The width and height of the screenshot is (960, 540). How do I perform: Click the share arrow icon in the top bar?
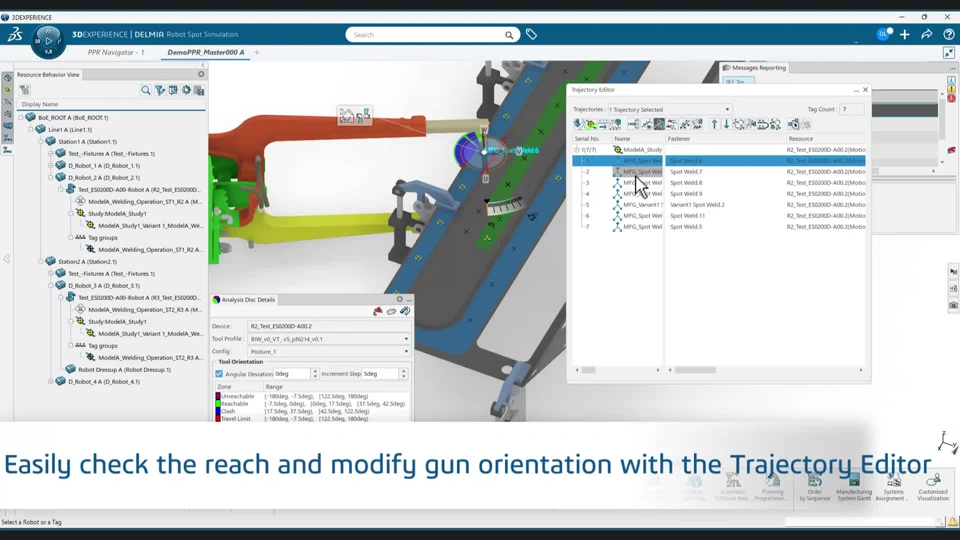pos(926,34)
